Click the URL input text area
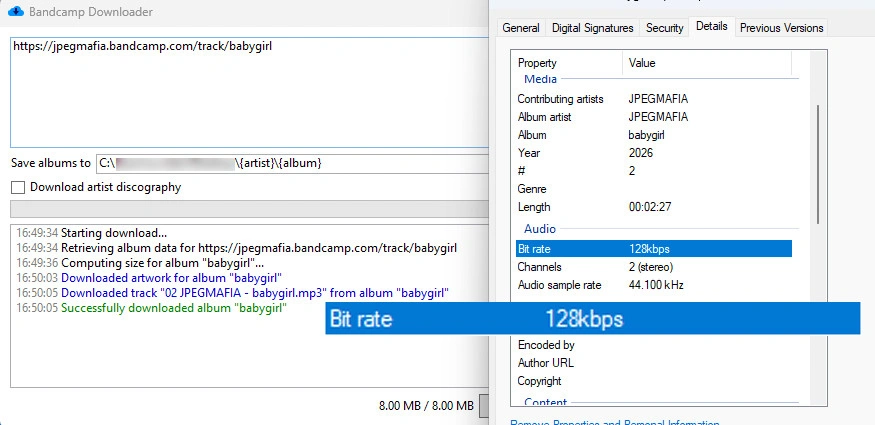875x425 pixels. pyautogui.click(x=249, y=93)
